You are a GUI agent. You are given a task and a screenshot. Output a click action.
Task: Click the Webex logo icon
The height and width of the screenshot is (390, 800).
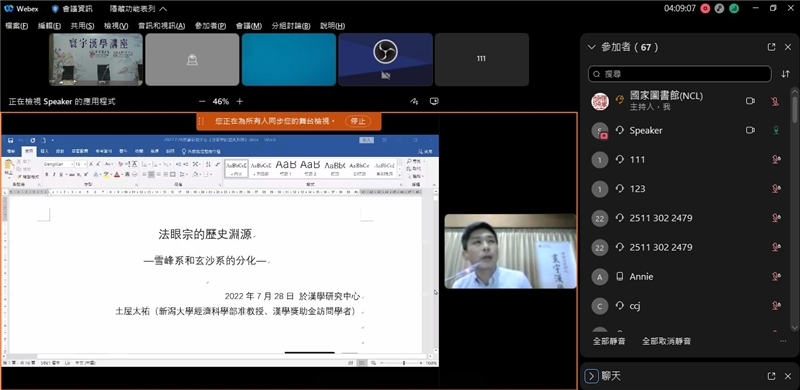click(9, 9)
